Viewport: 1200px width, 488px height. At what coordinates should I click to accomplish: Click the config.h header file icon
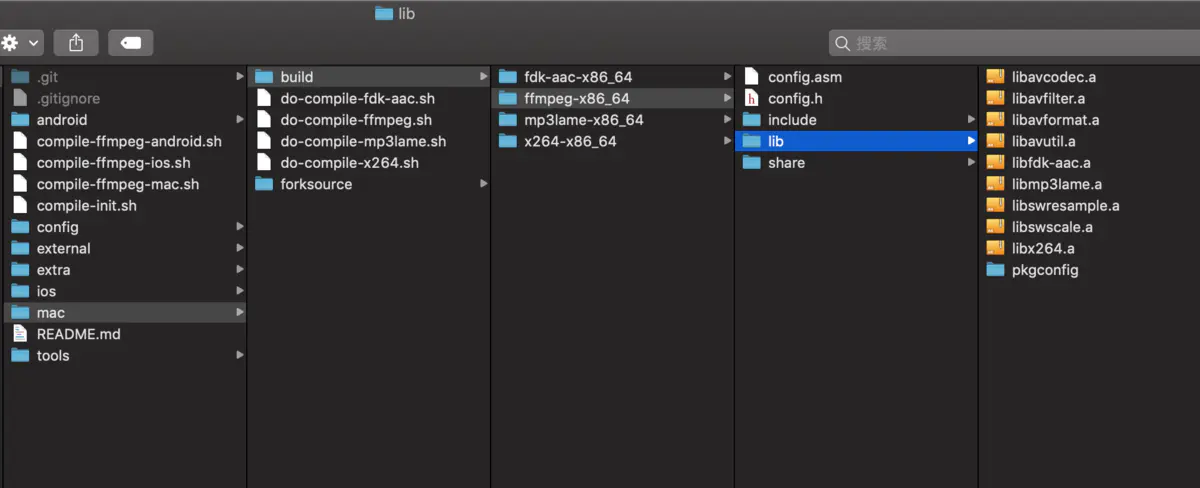click(752, 98)
